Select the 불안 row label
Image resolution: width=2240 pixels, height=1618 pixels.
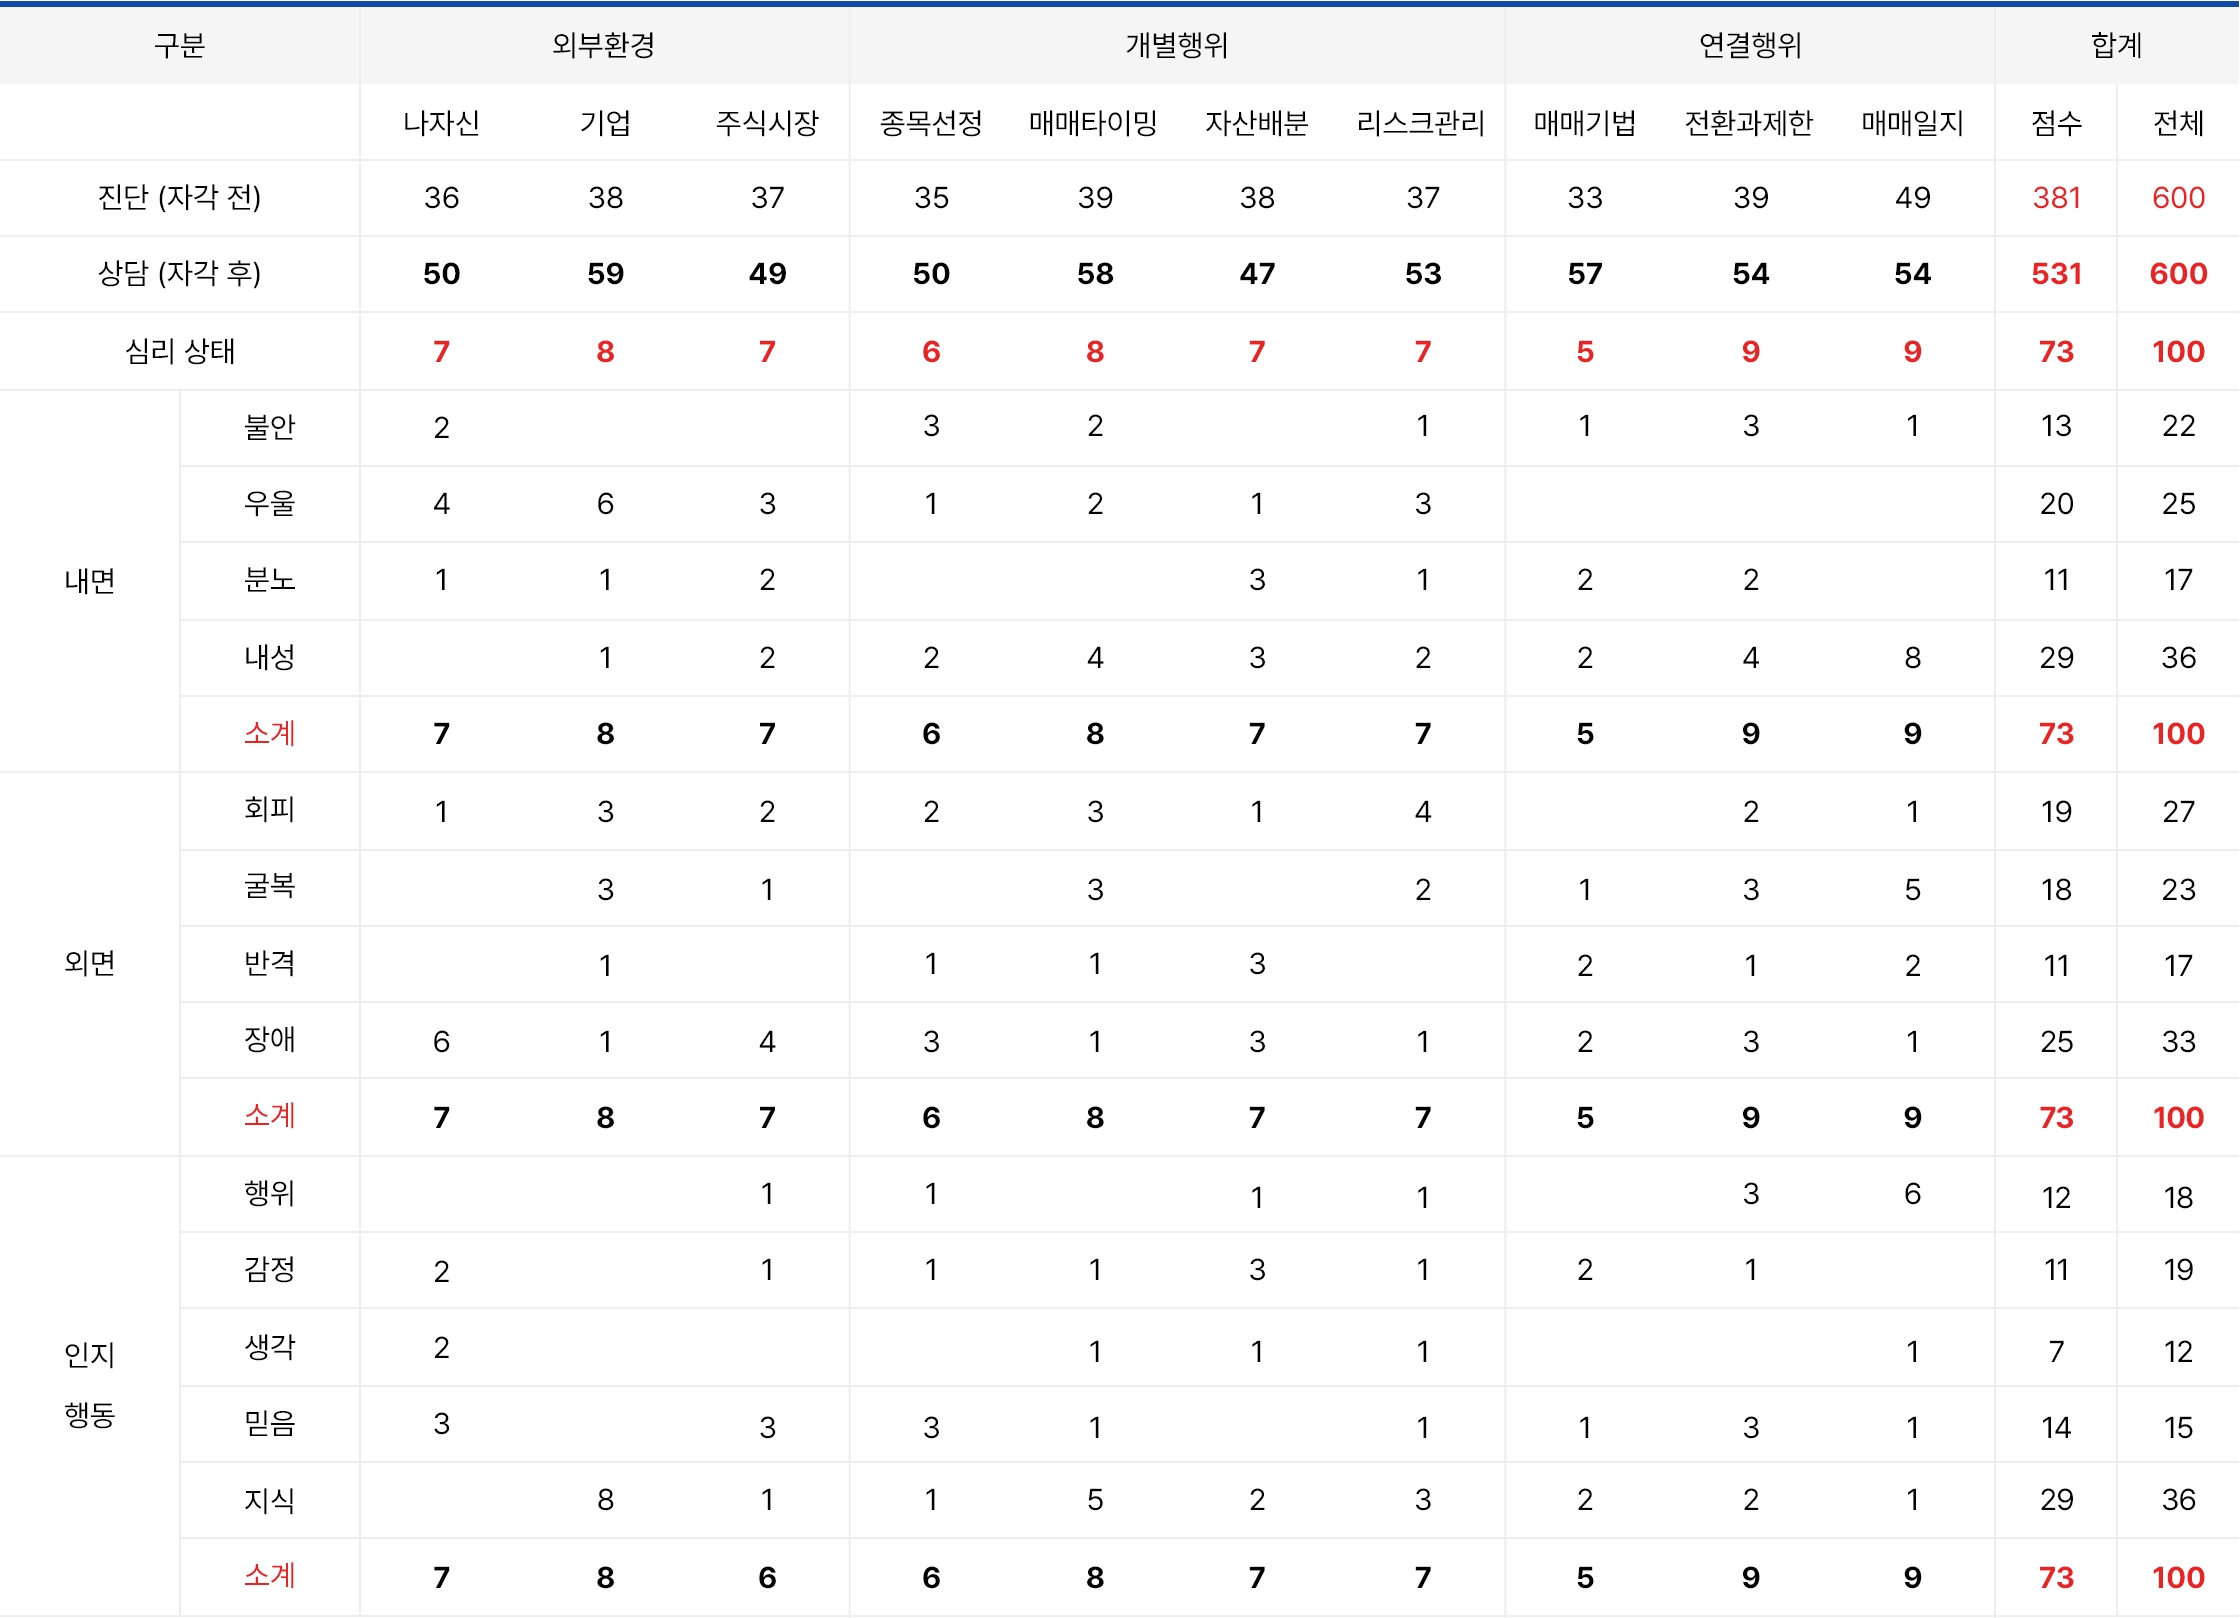[269, 427]
